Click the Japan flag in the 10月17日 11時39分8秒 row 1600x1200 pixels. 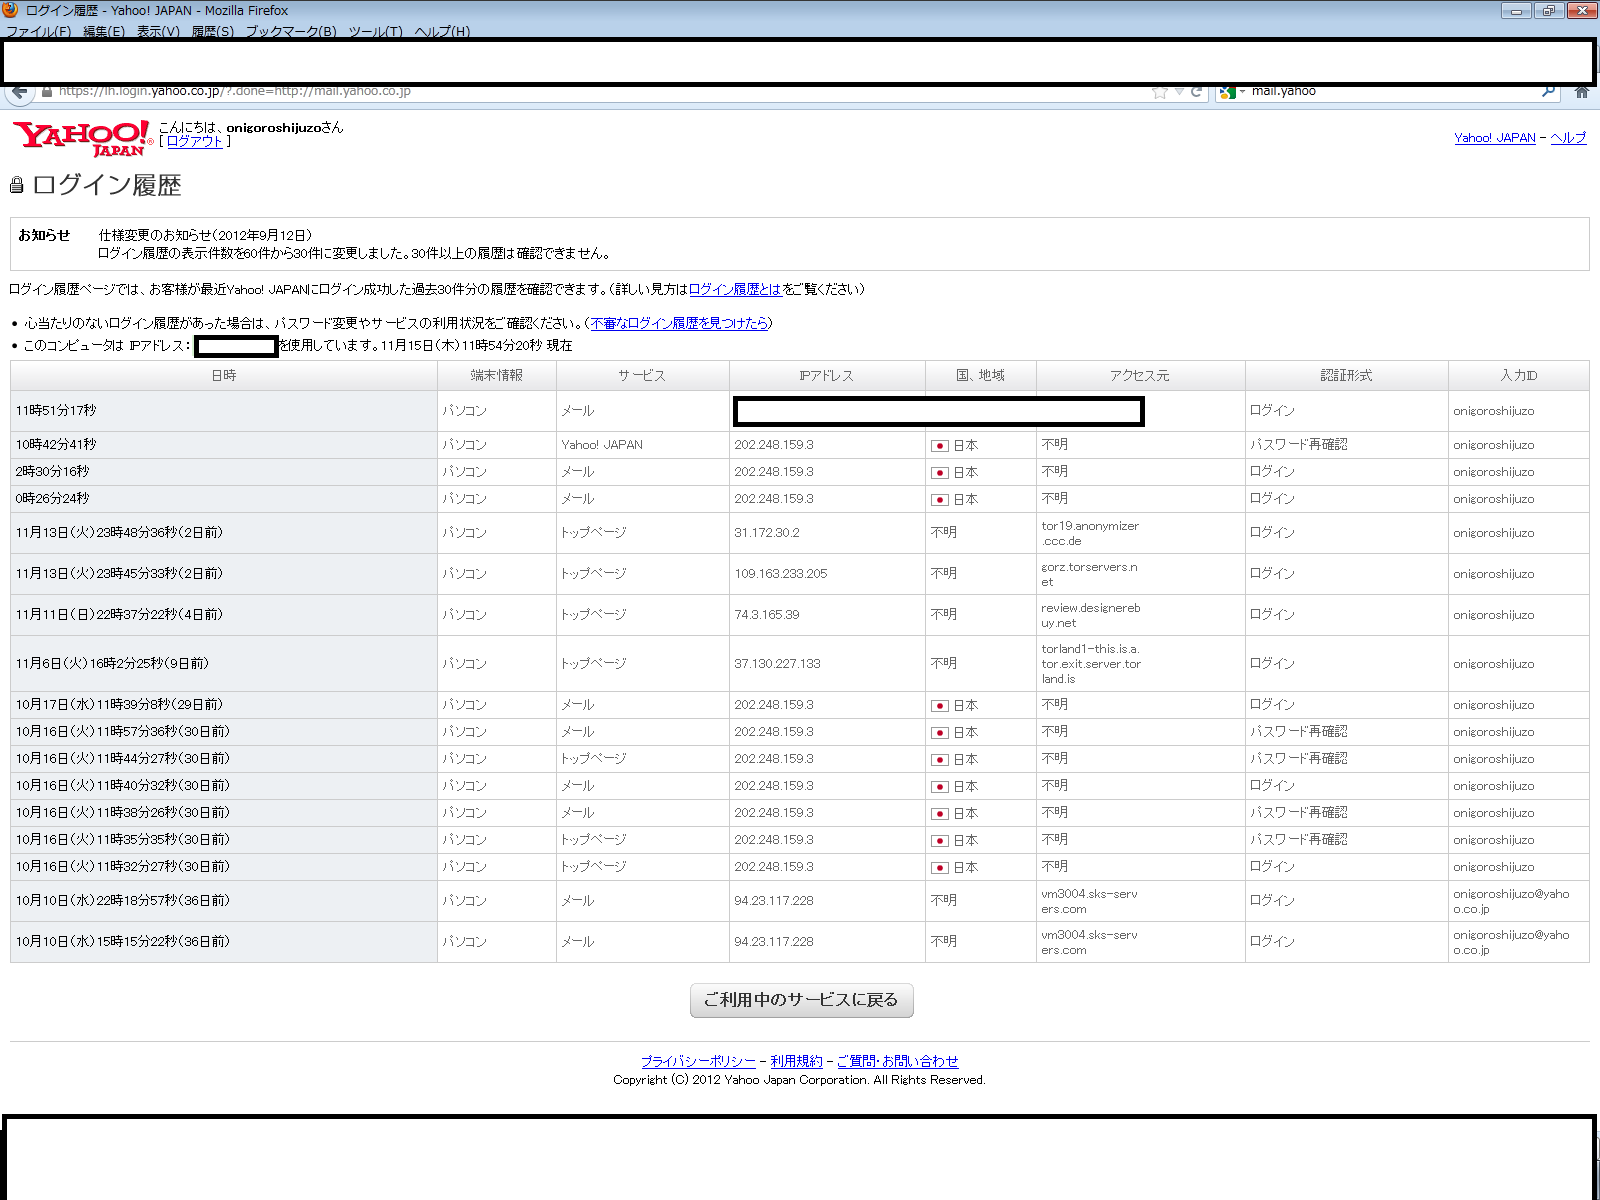(940, 706)
